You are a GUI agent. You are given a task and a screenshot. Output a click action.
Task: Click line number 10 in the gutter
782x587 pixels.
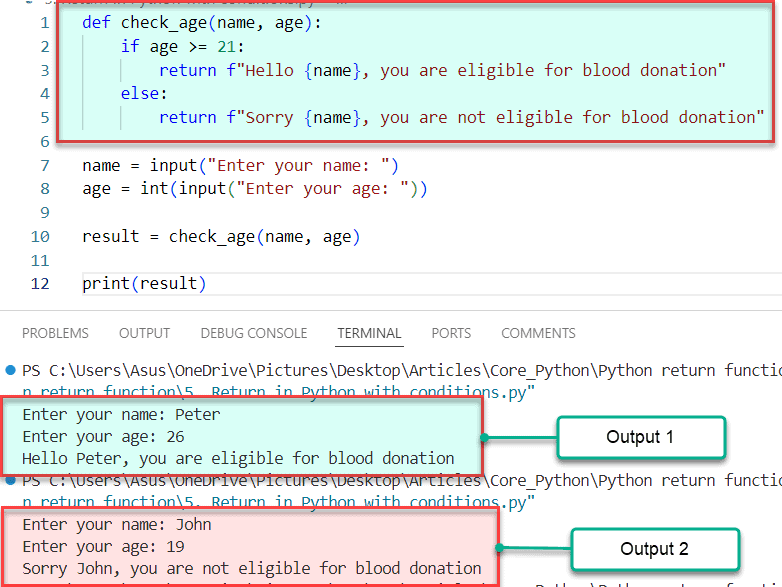40,236
